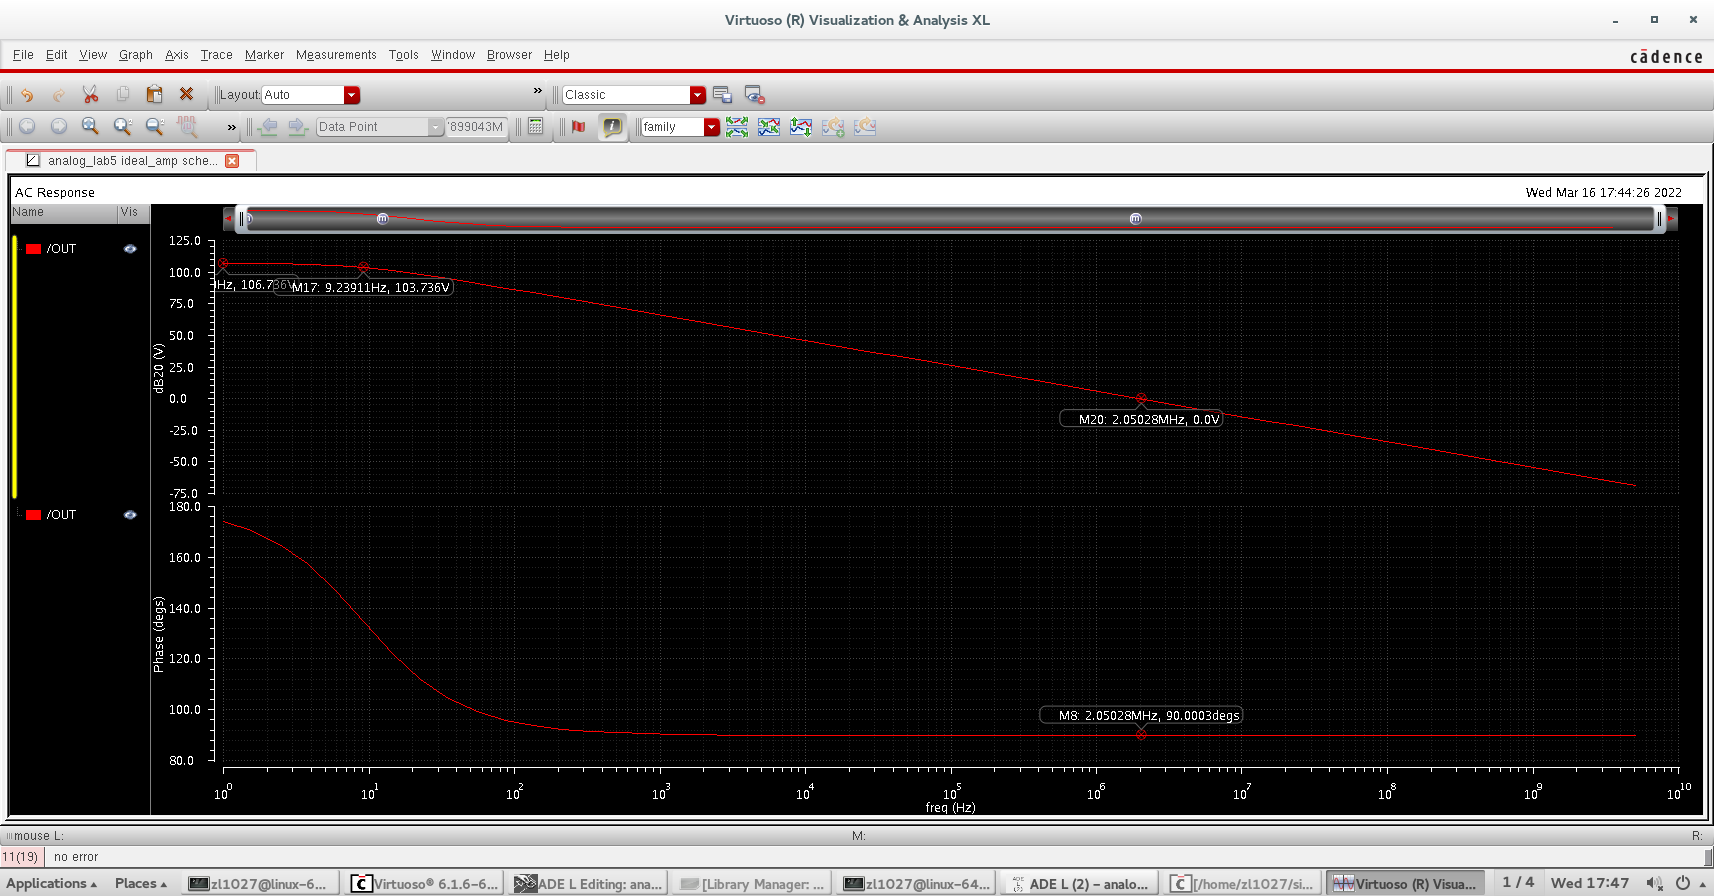
Task: Open the Calculator icon
Action: point(536,126)
